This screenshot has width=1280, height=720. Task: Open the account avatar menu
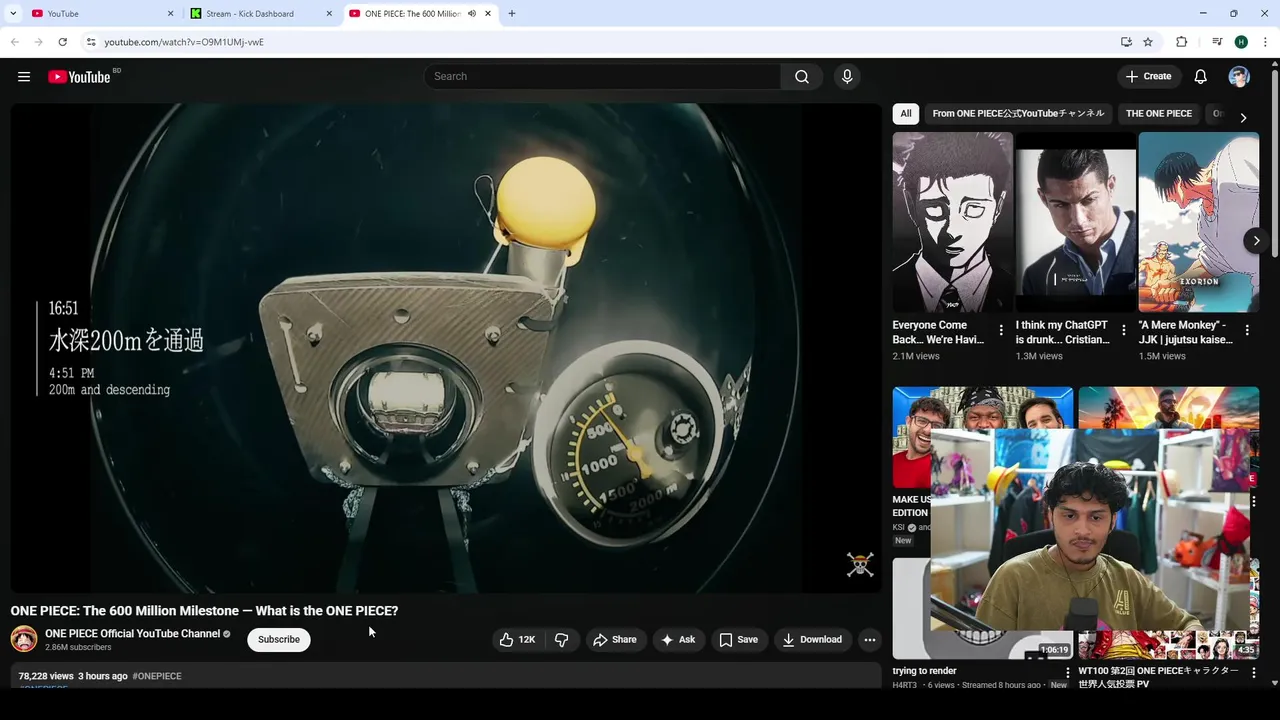pyautogui.click(x=1239, y=77)
